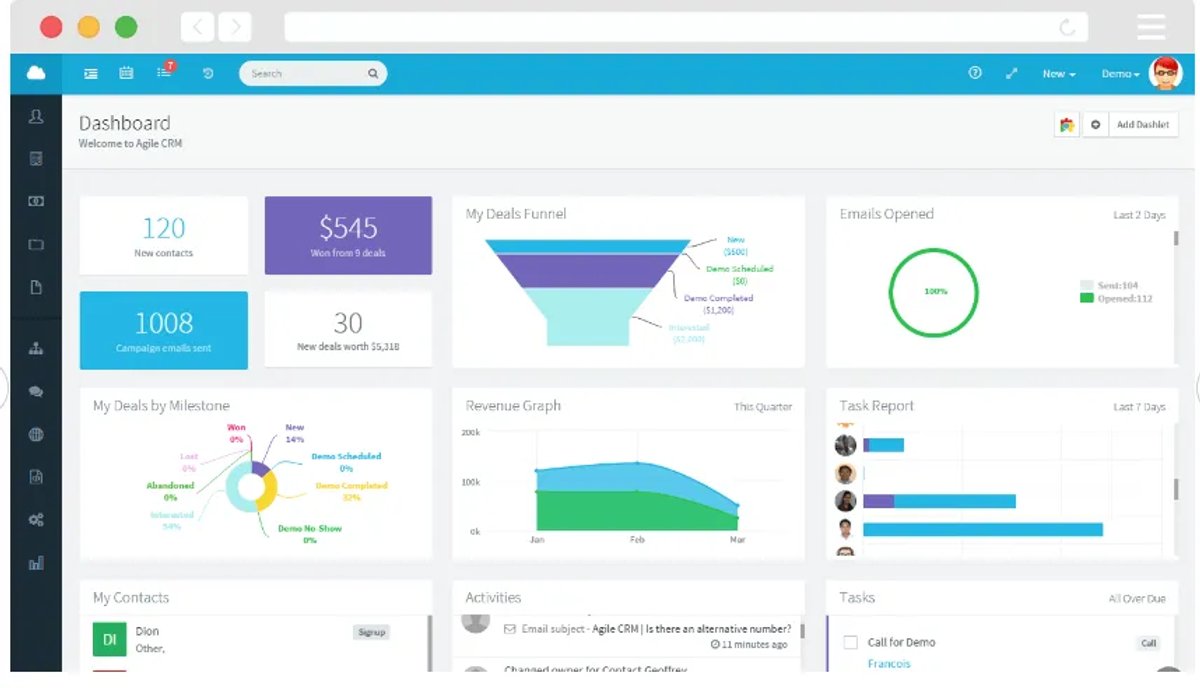This screenshot has height=688, width=1200.
Task: Click the Call tag on the Call for Demo task
Action: [1148, 643]
